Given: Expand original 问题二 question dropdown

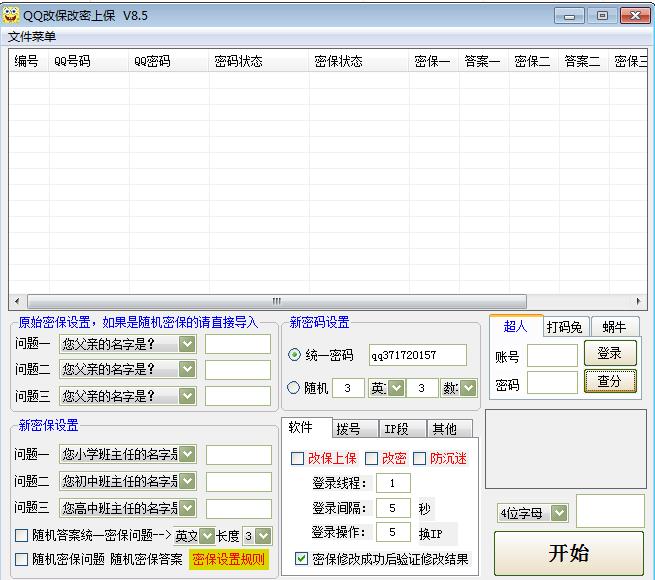Looking at the screenshot, I should pos(187,369).
